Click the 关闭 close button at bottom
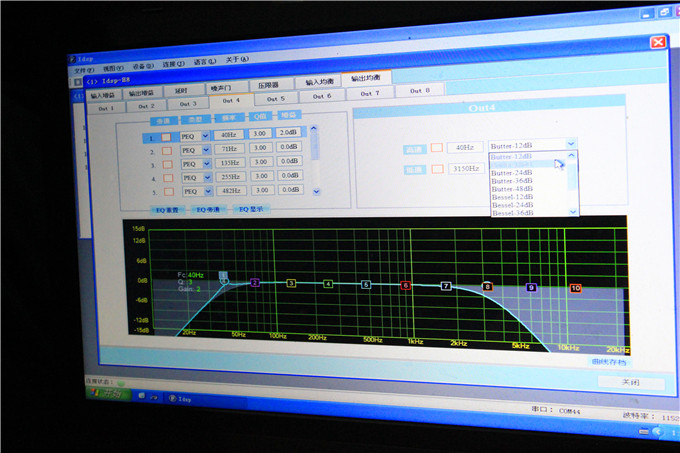 (631, 382)
